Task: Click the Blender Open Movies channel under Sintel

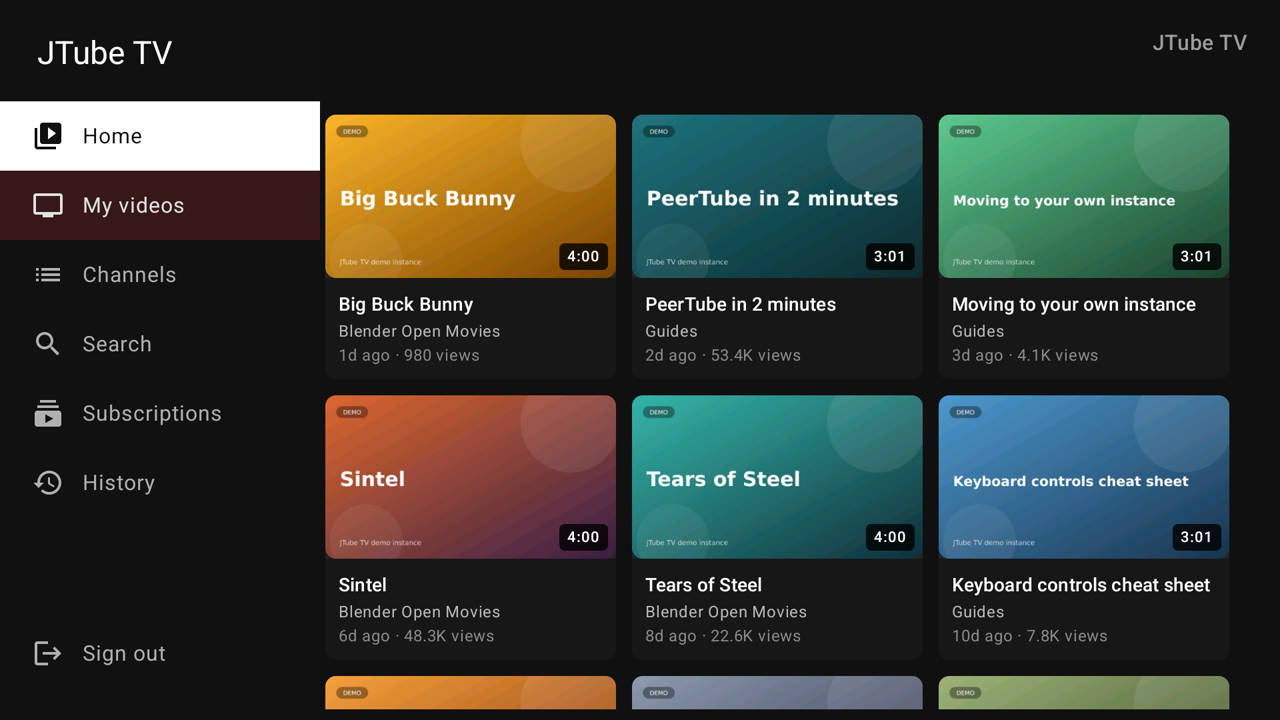Action: [419, 612]
